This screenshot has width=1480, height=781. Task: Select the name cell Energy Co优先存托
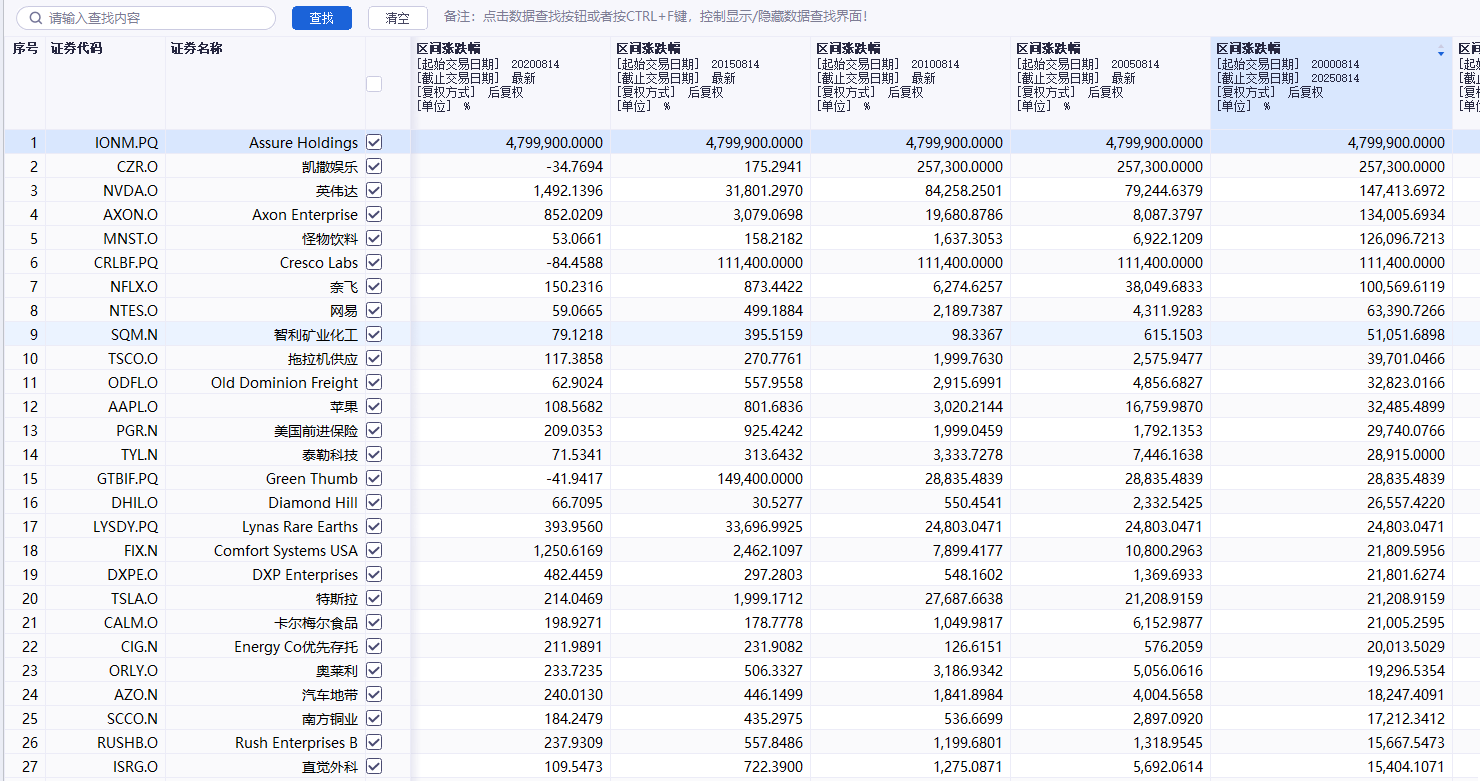tap(296, 647)
